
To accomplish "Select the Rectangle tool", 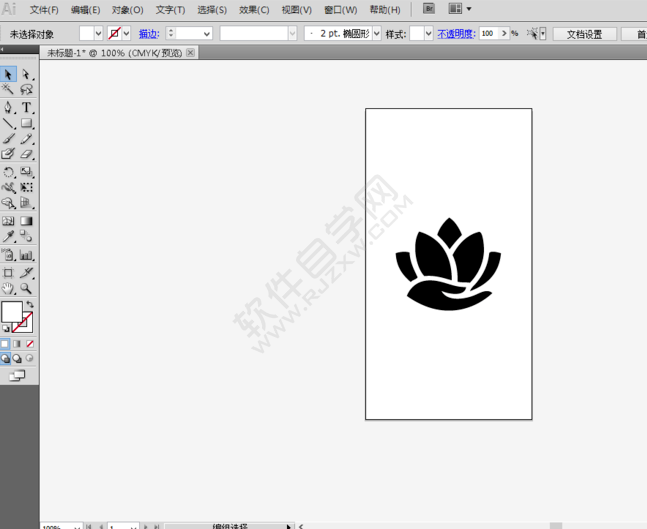I will point(26,123).
